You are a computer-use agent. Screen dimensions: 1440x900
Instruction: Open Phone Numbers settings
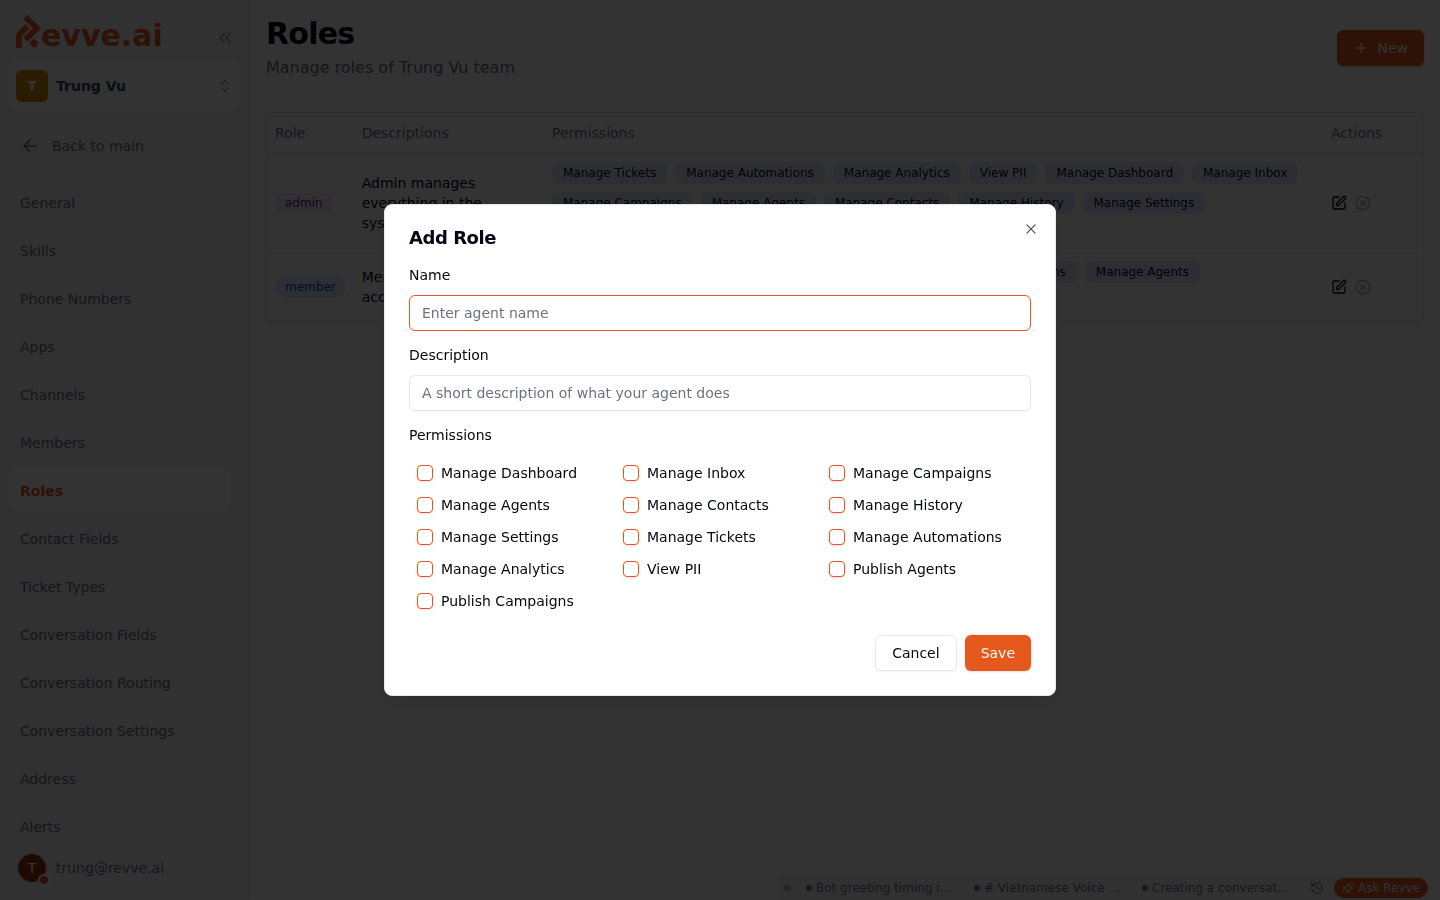(120, 299)
